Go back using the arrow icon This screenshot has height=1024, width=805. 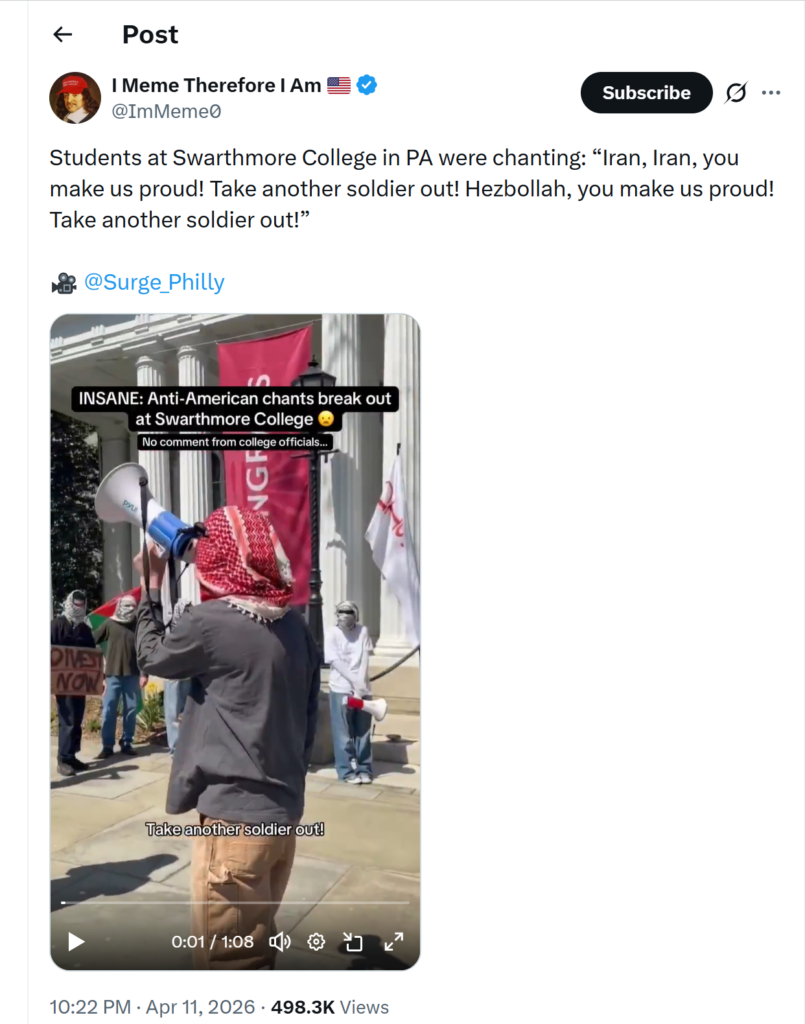click(x=63, y=34)
